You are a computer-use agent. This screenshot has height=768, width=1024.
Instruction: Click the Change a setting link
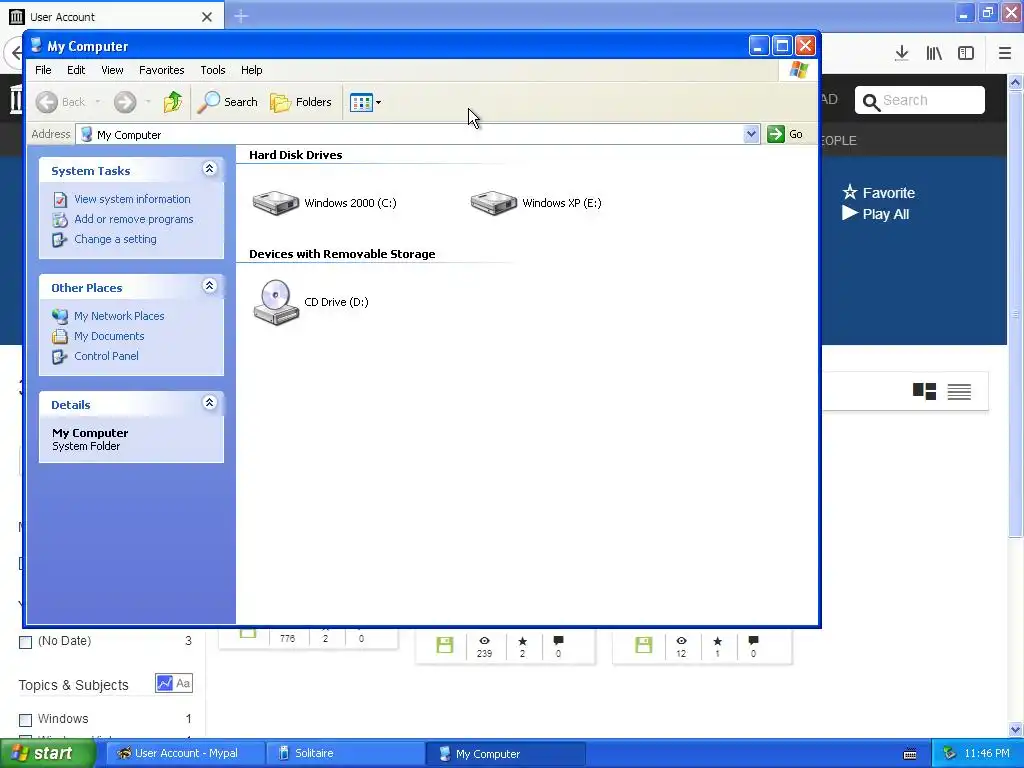coord(116,239)
